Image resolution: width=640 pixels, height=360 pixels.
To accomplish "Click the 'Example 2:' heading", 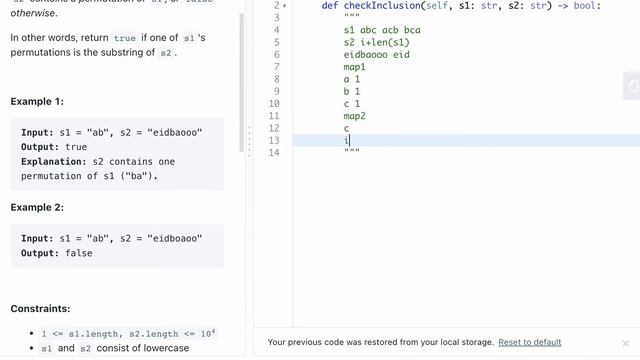I will click(x=37, y=207).
